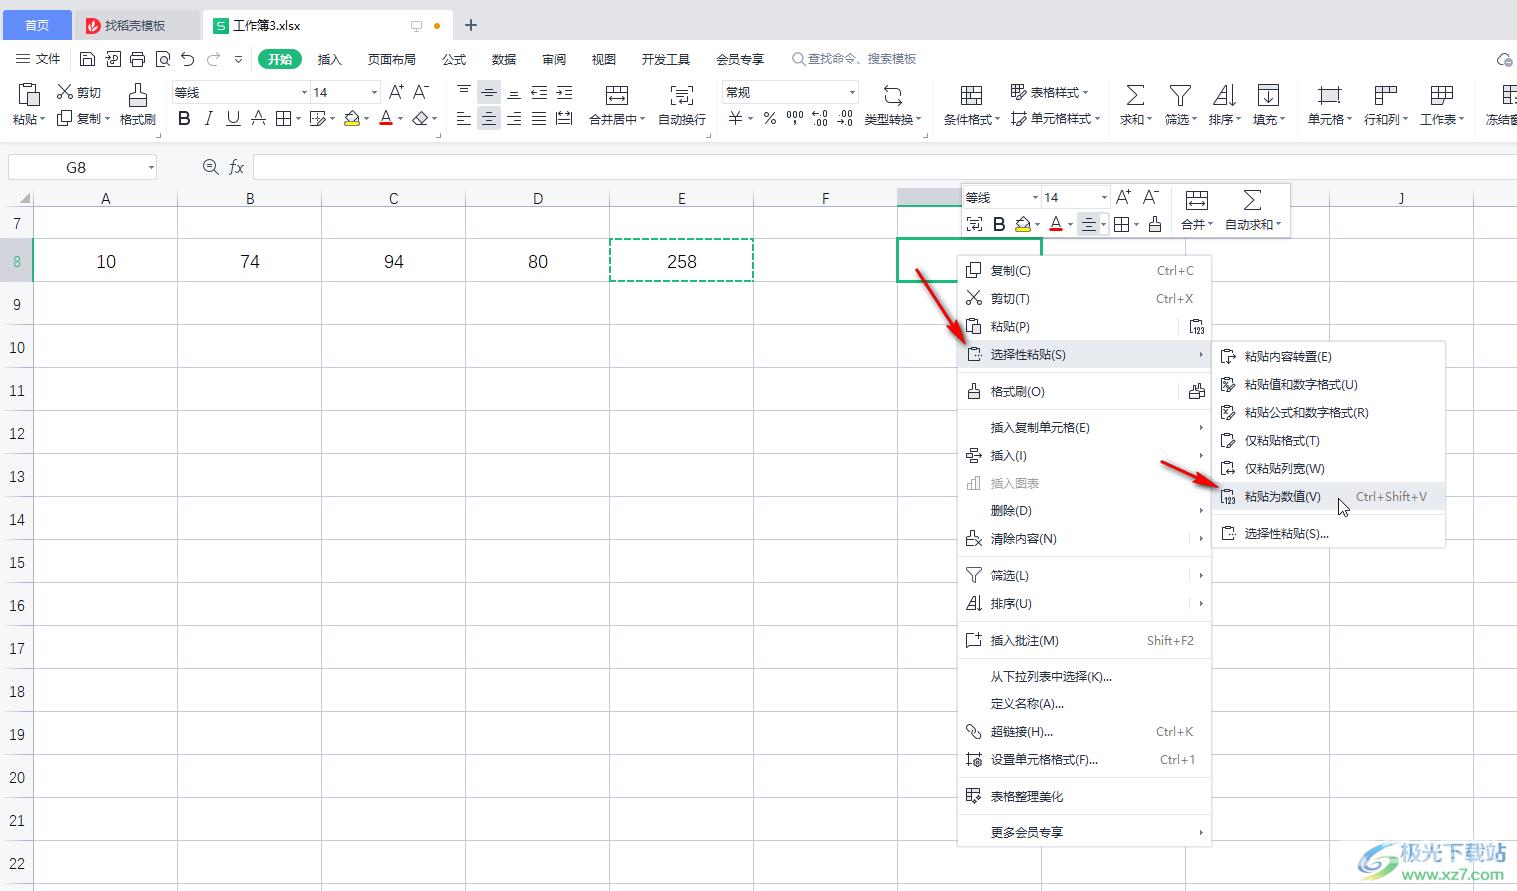1517x891 pixels.
Task: Toggle italic formatting in ribbon
Action: 208,119
